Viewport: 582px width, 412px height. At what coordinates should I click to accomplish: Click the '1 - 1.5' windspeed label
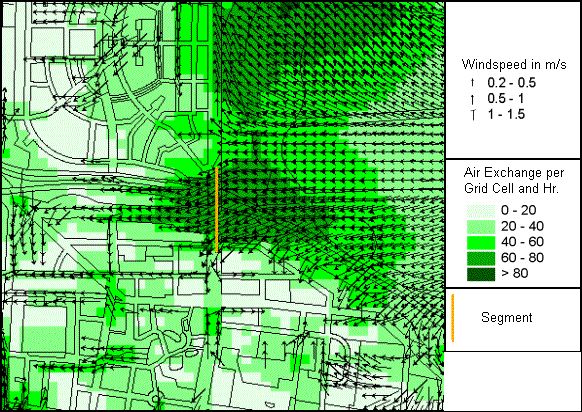tap(506, 115)
